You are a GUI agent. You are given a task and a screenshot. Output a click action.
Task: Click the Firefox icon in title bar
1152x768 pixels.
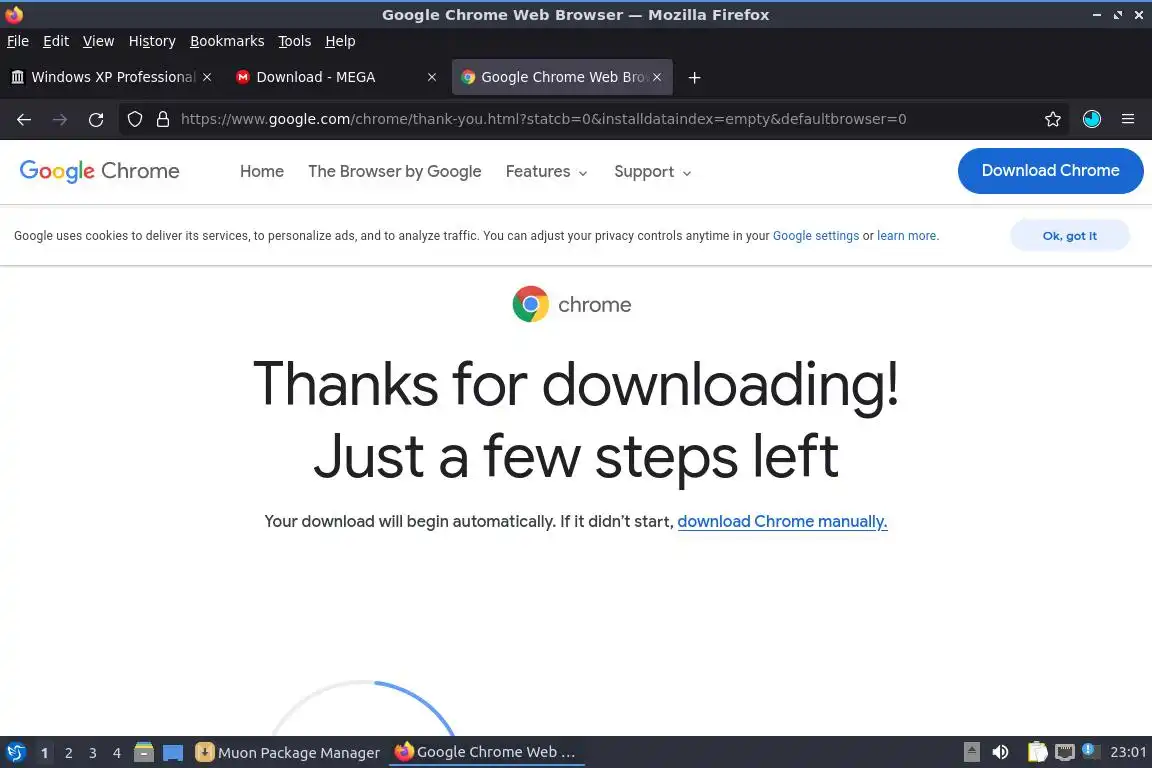pyautogui.click(x=14, y=15)
